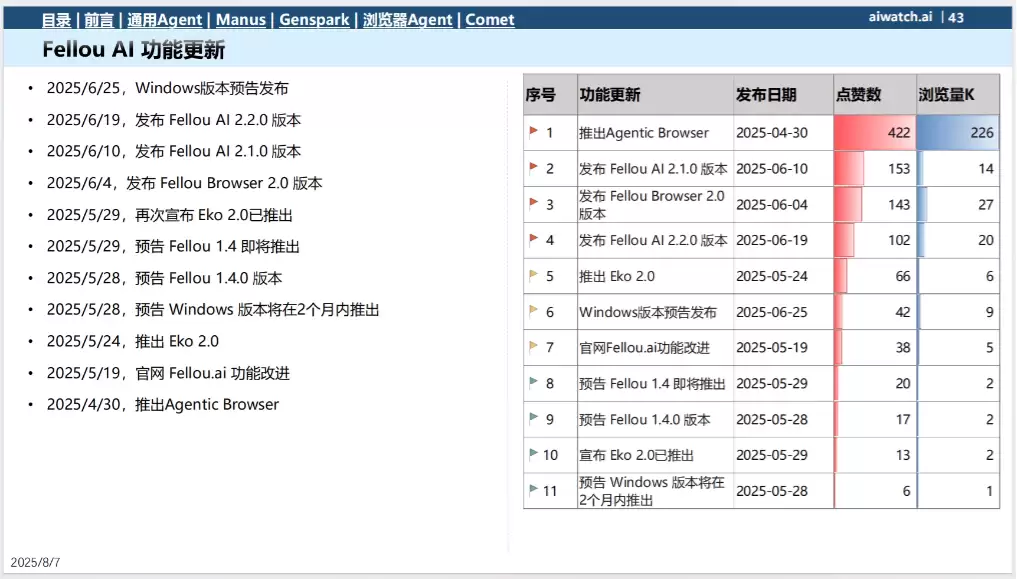Jump to the Genspark section link

[x=314, y=20]
